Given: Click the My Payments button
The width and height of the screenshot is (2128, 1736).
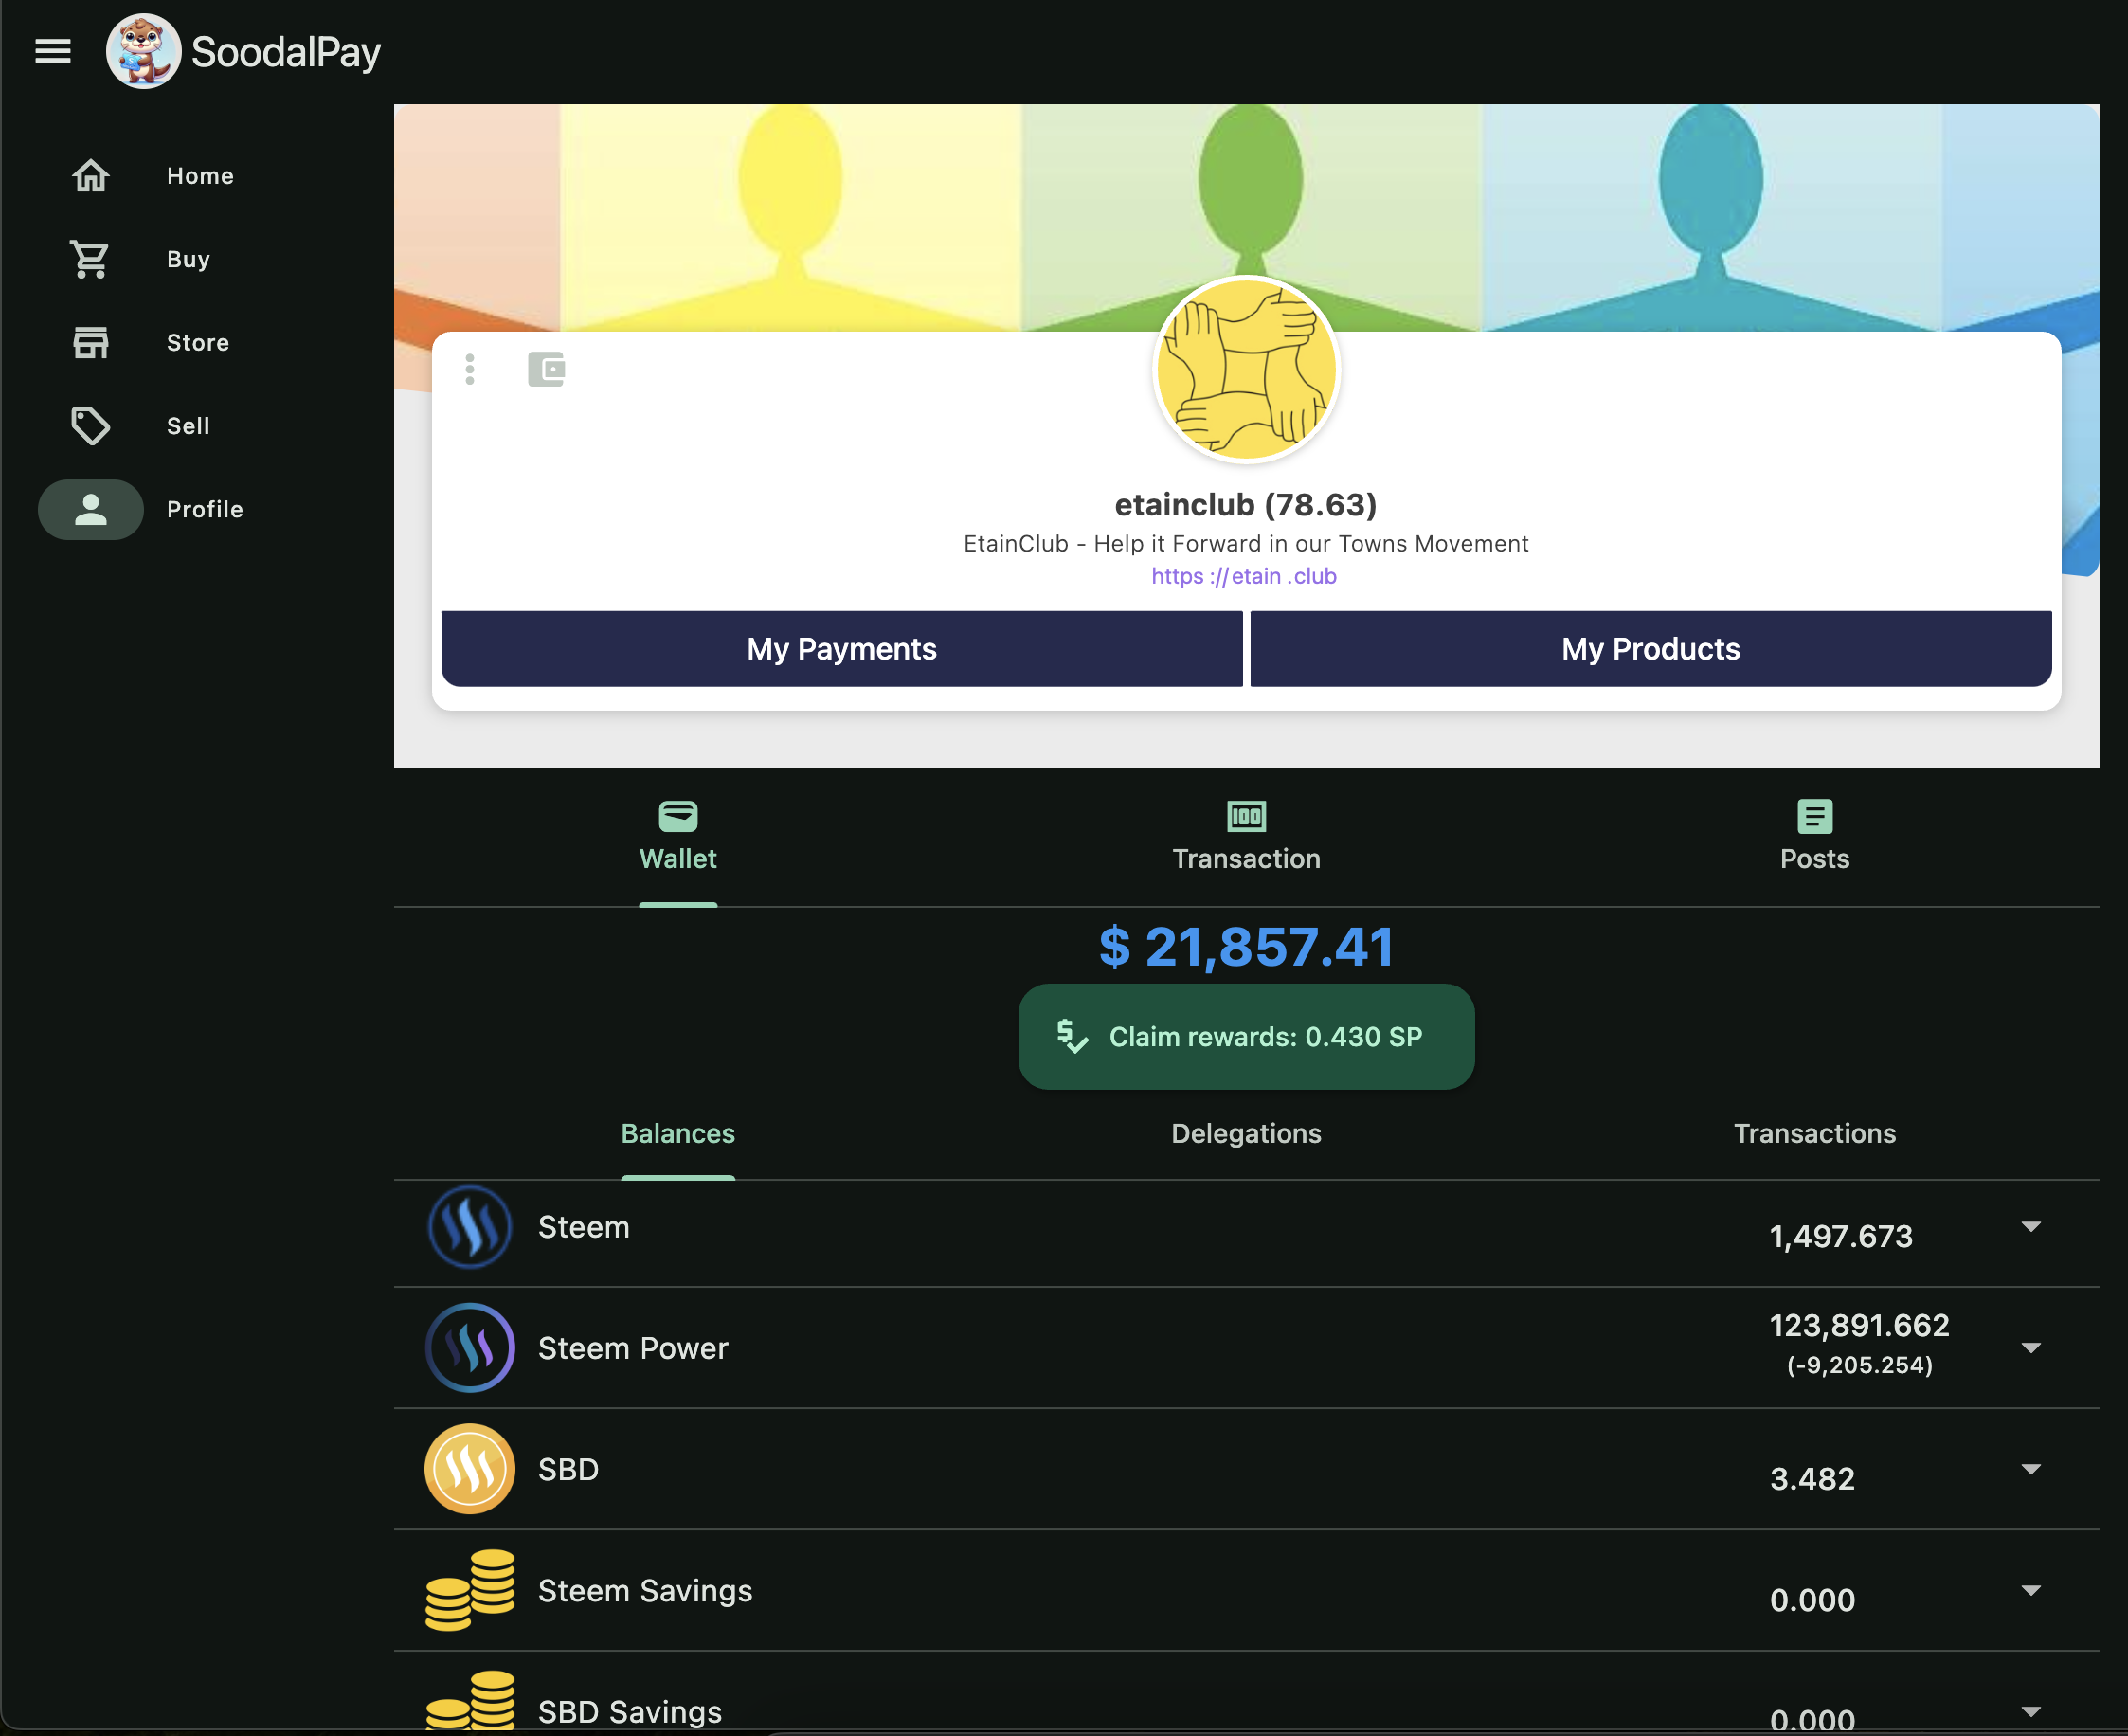Looking at the screenshot, I should [x=842, y=649].
